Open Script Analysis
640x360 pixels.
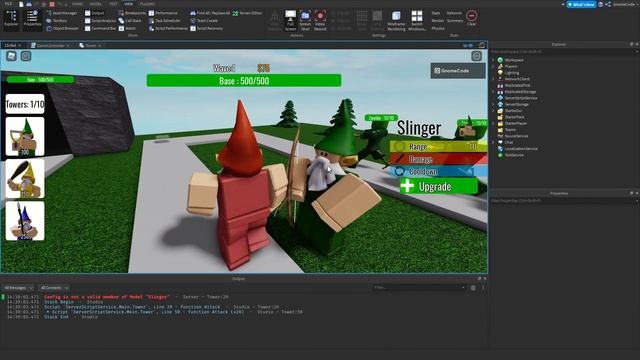(x=100, y=20)
